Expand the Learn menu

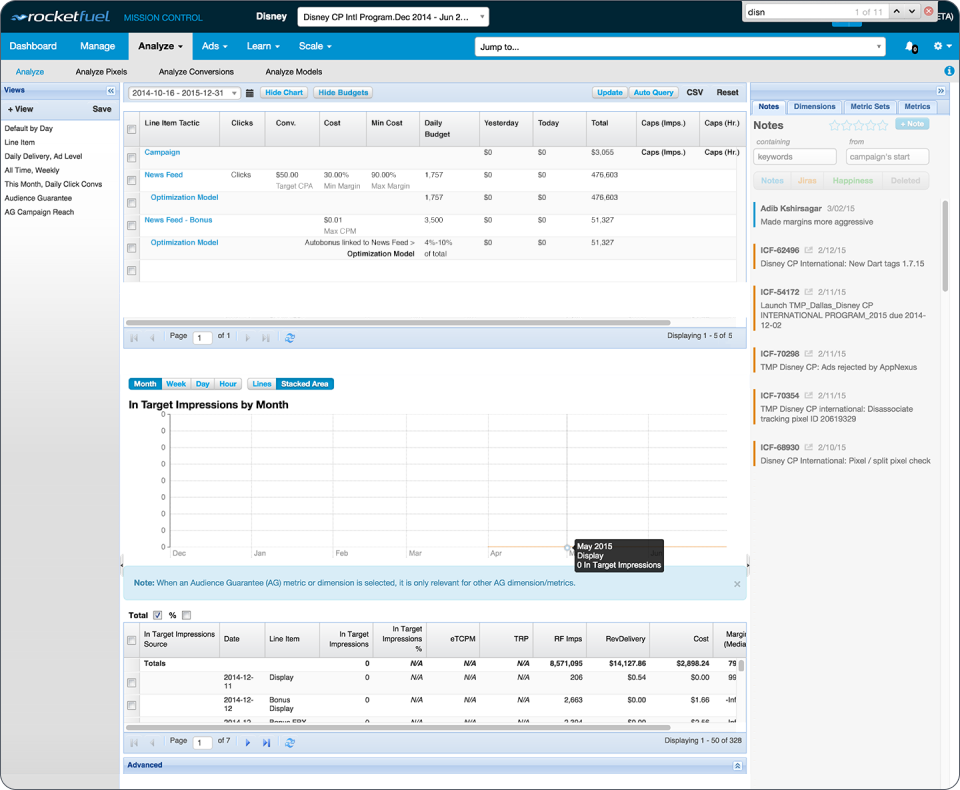click(x=263, y=46)
